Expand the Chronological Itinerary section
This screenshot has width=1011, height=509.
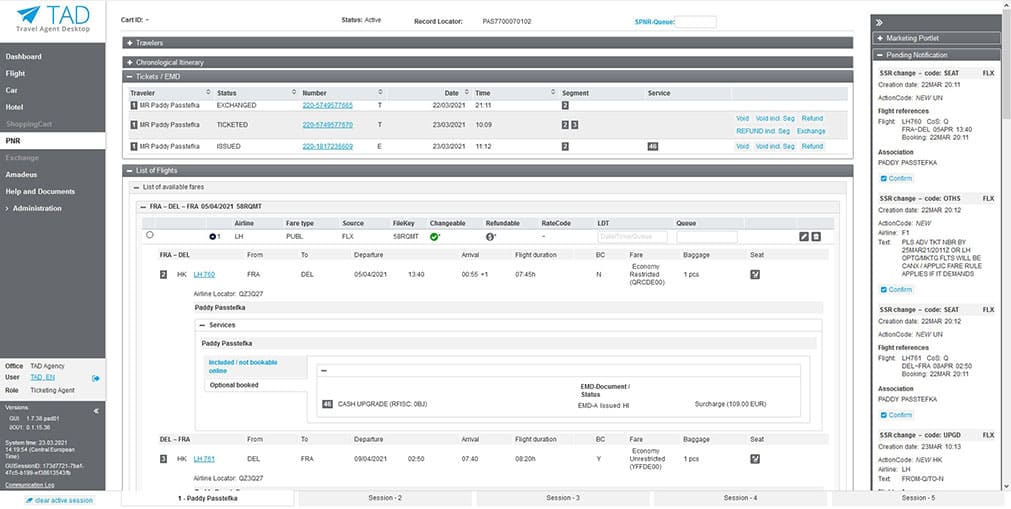130,62
